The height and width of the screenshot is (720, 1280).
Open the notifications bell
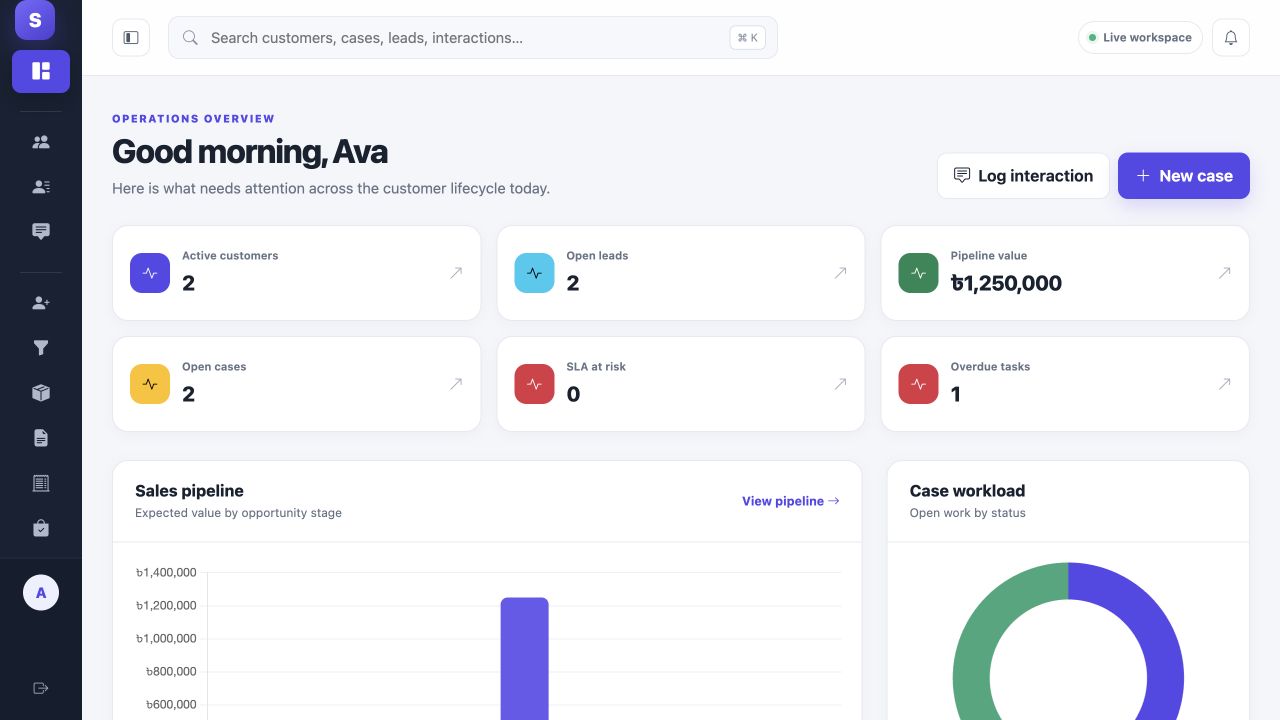click(x=1231, y=38)
